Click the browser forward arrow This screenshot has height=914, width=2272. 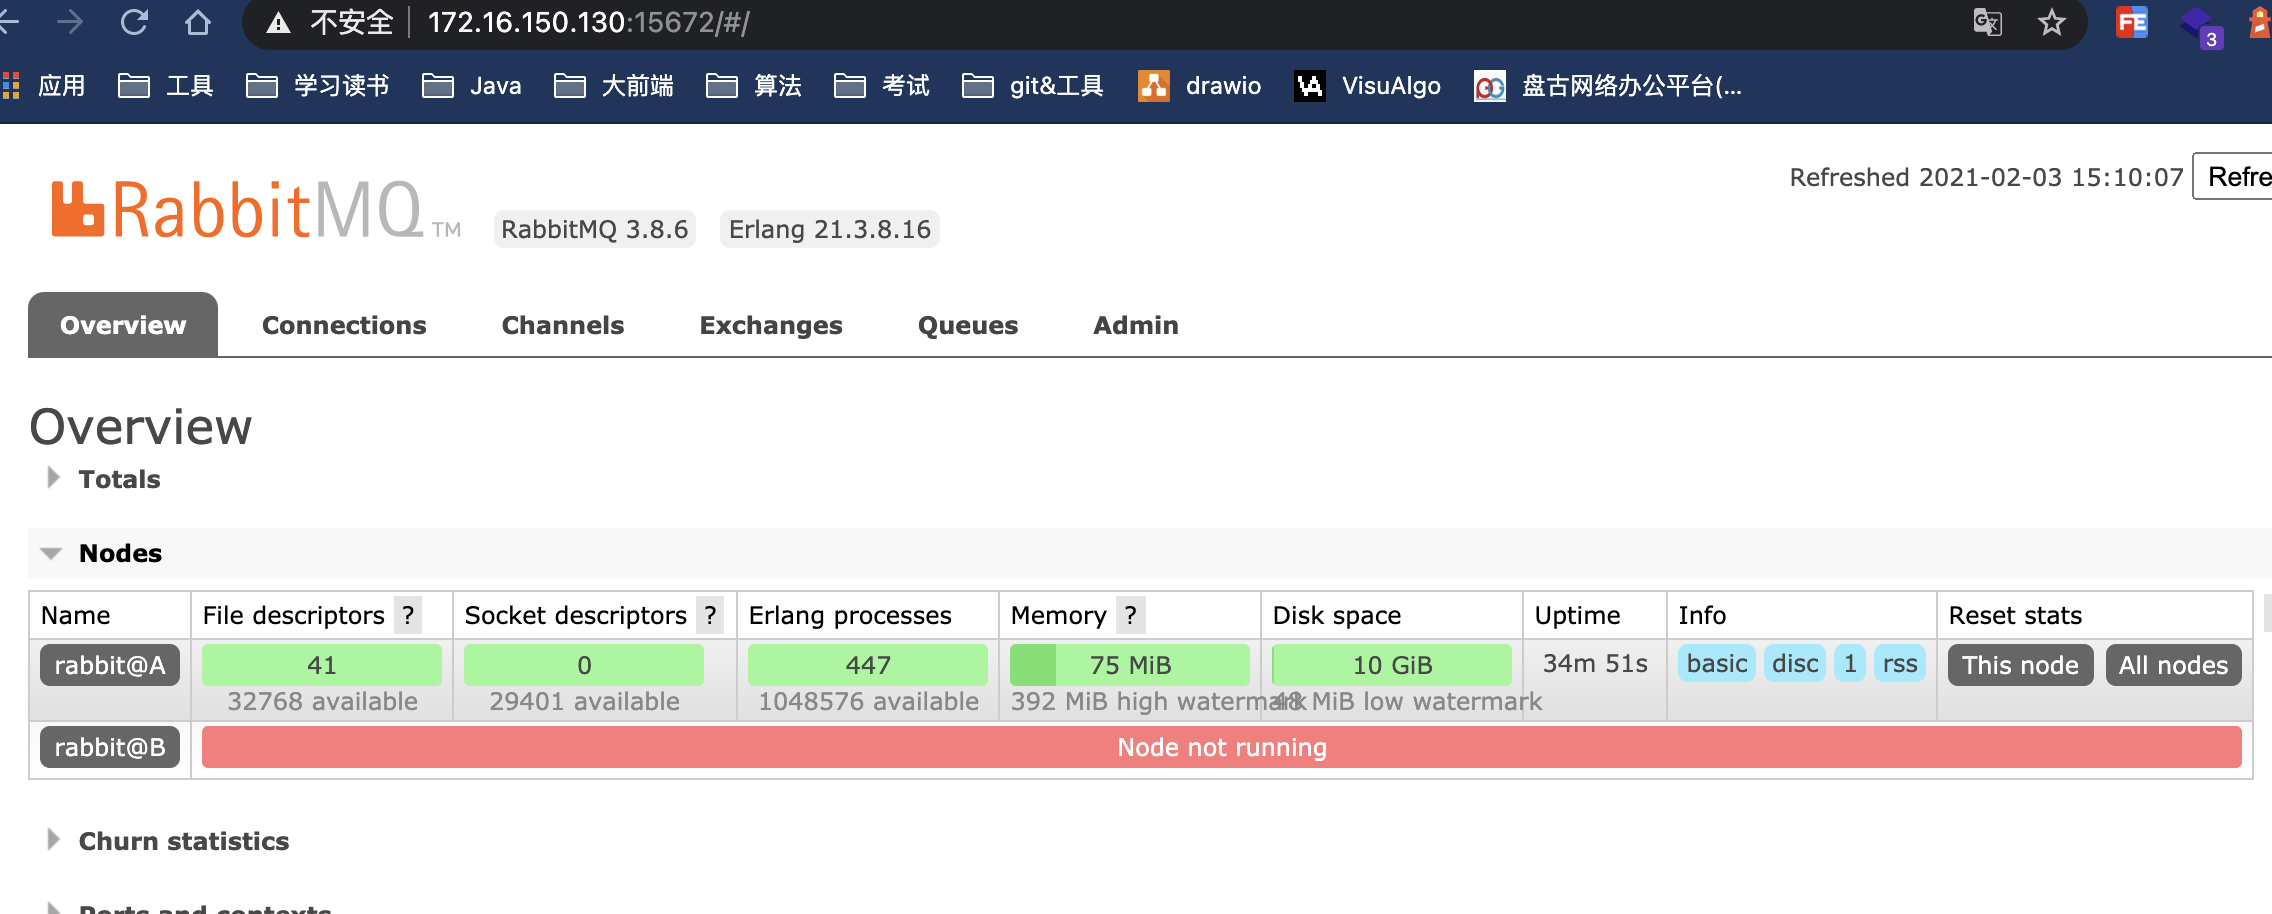point(70,22)
